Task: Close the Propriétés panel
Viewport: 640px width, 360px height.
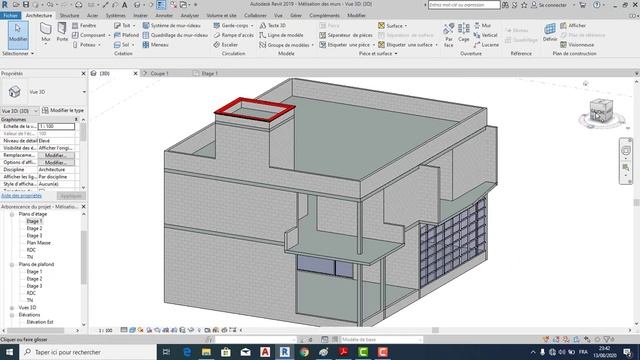Action: pos(83,73)
